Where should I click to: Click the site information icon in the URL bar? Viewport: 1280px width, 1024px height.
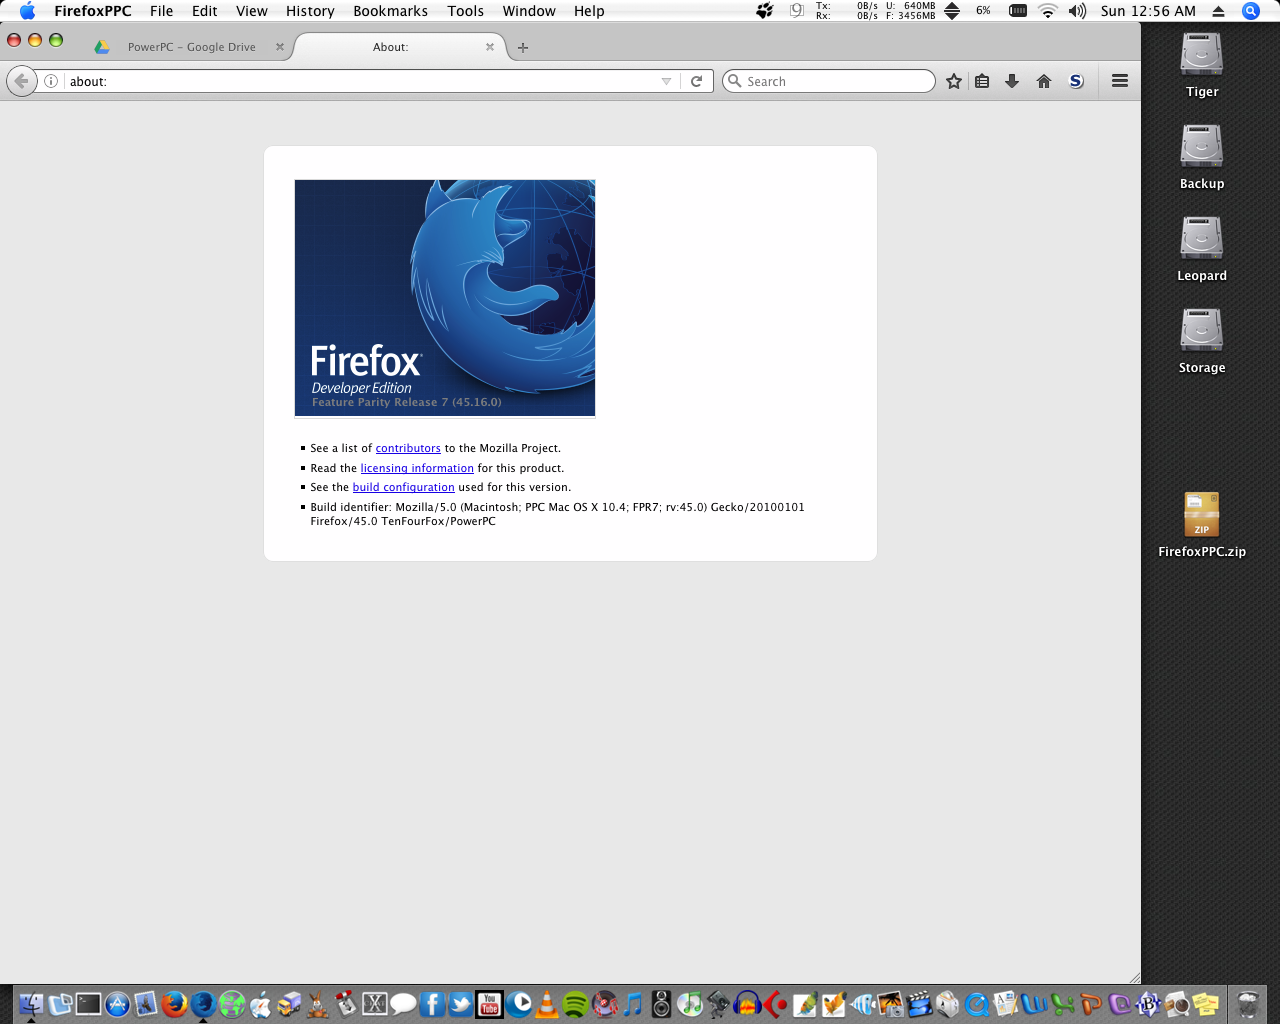tap(51, 81)
